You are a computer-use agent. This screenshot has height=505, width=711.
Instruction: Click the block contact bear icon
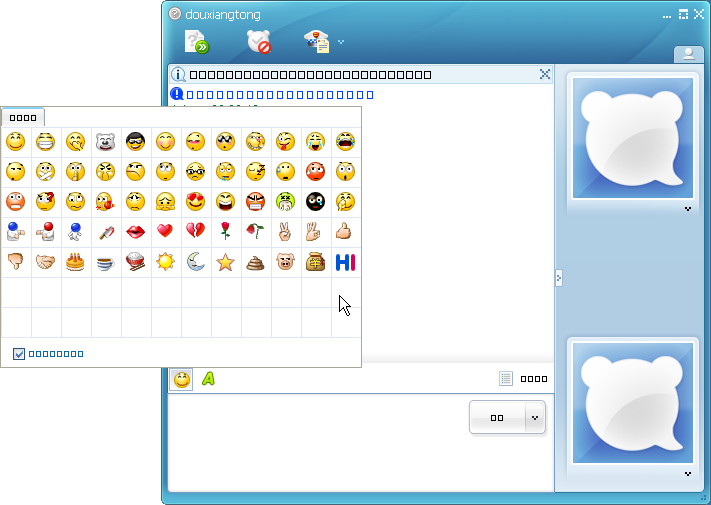point(259,42)
